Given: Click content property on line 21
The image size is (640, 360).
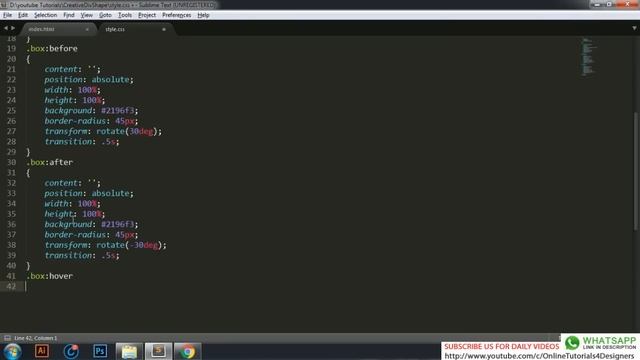Looking at the screenshot, I should (61, 69).
